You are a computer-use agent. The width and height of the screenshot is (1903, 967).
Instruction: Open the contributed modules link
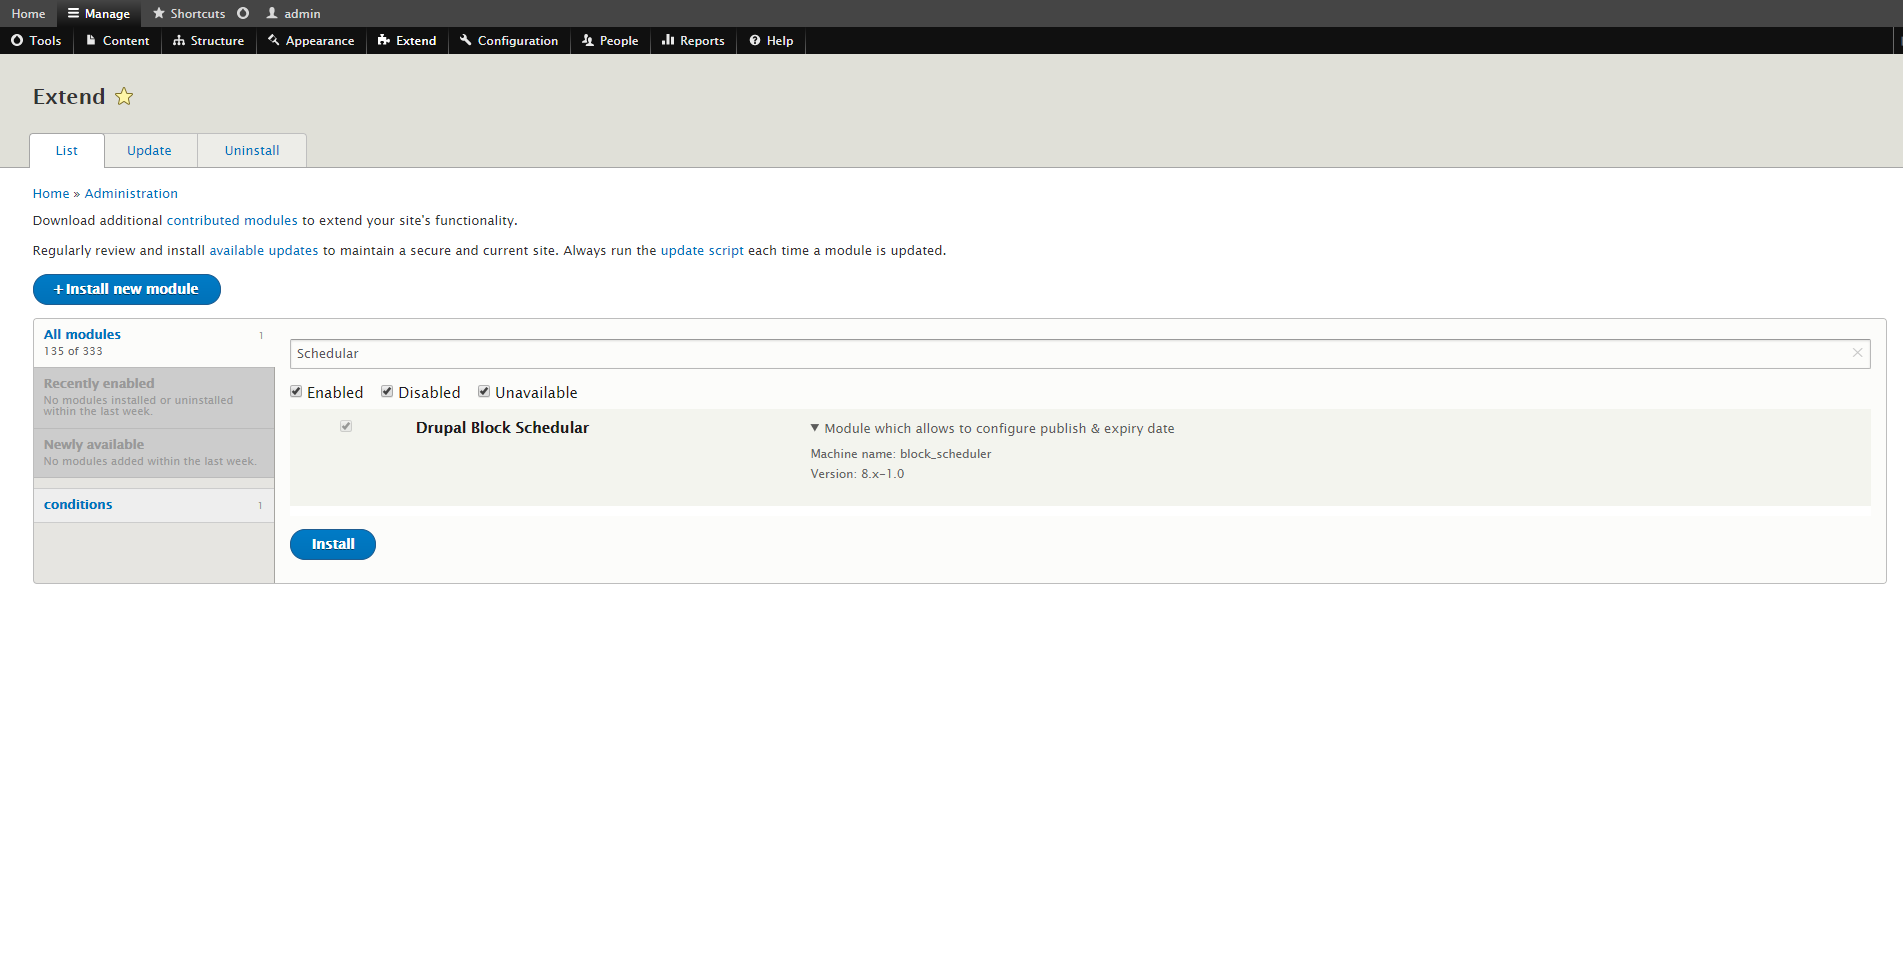(x=232, y=221)
